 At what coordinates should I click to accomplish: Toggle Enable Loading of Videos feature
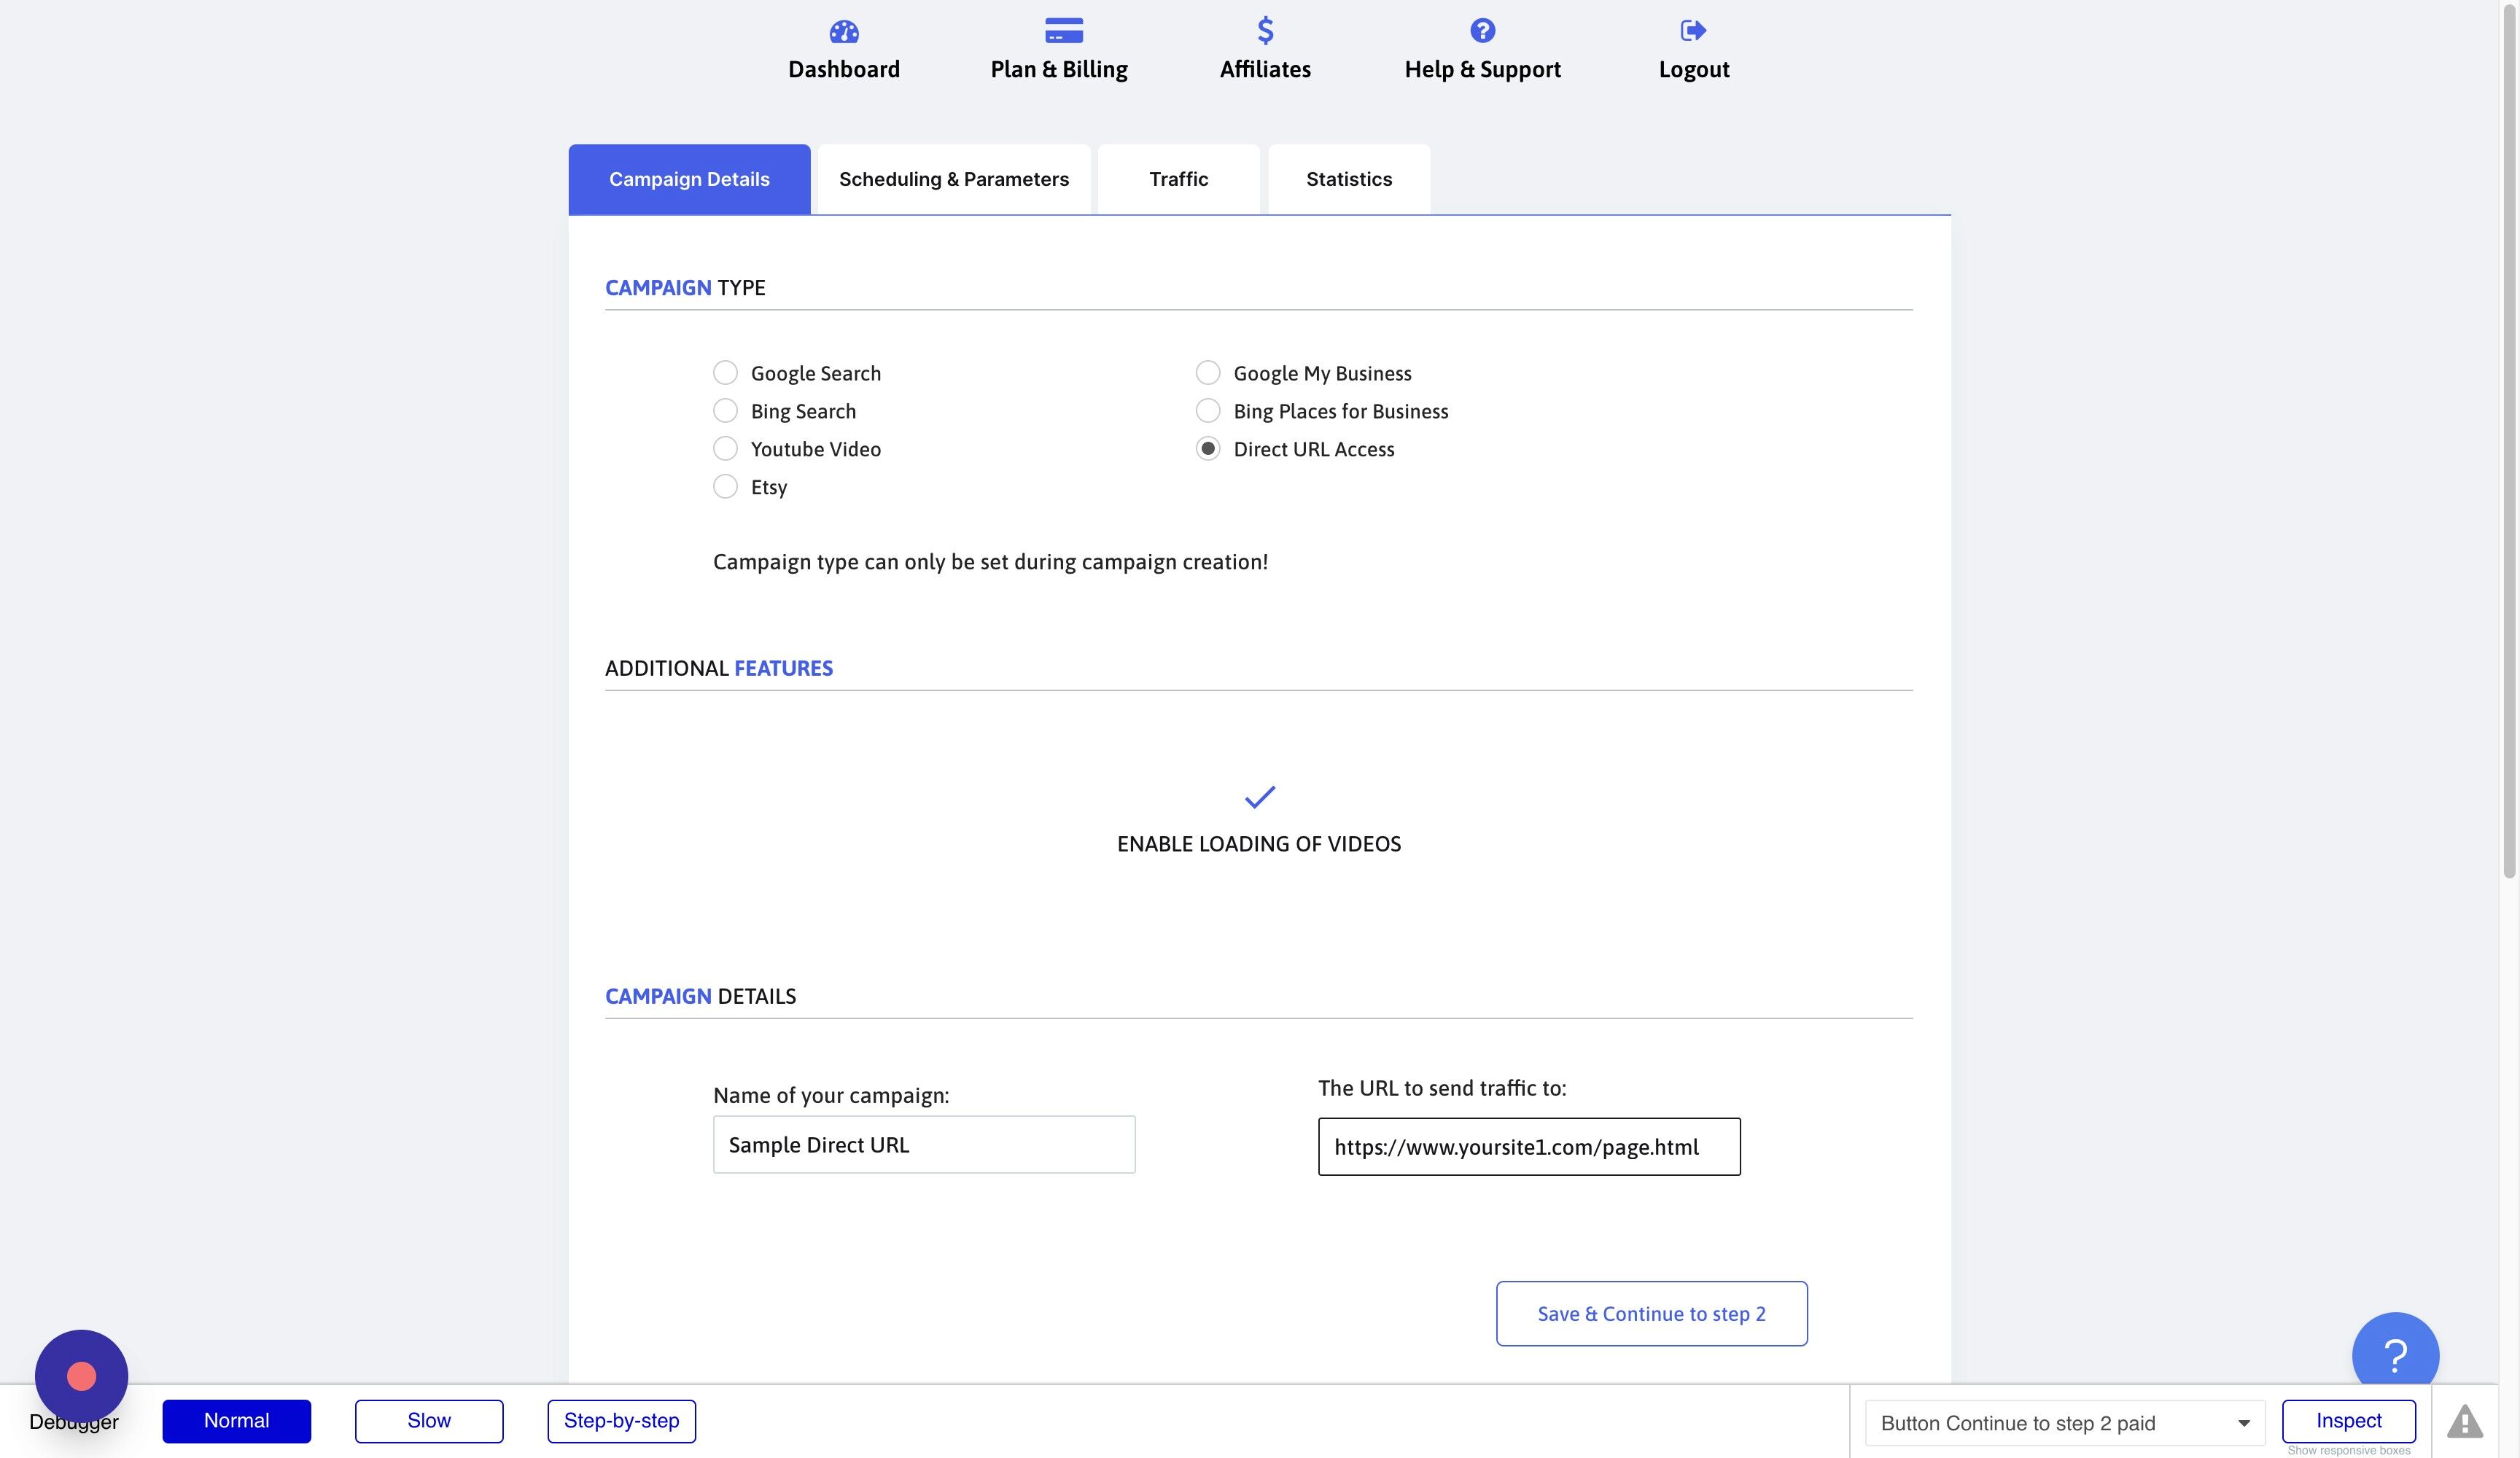1259,844
